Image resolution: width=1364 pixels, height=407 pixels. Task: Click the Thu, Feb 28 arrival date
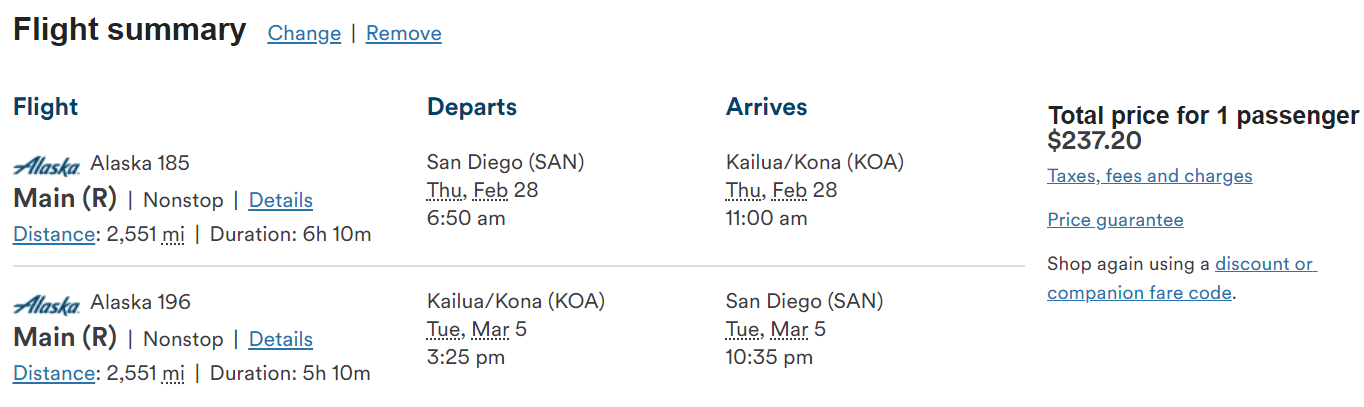(781, 190)
